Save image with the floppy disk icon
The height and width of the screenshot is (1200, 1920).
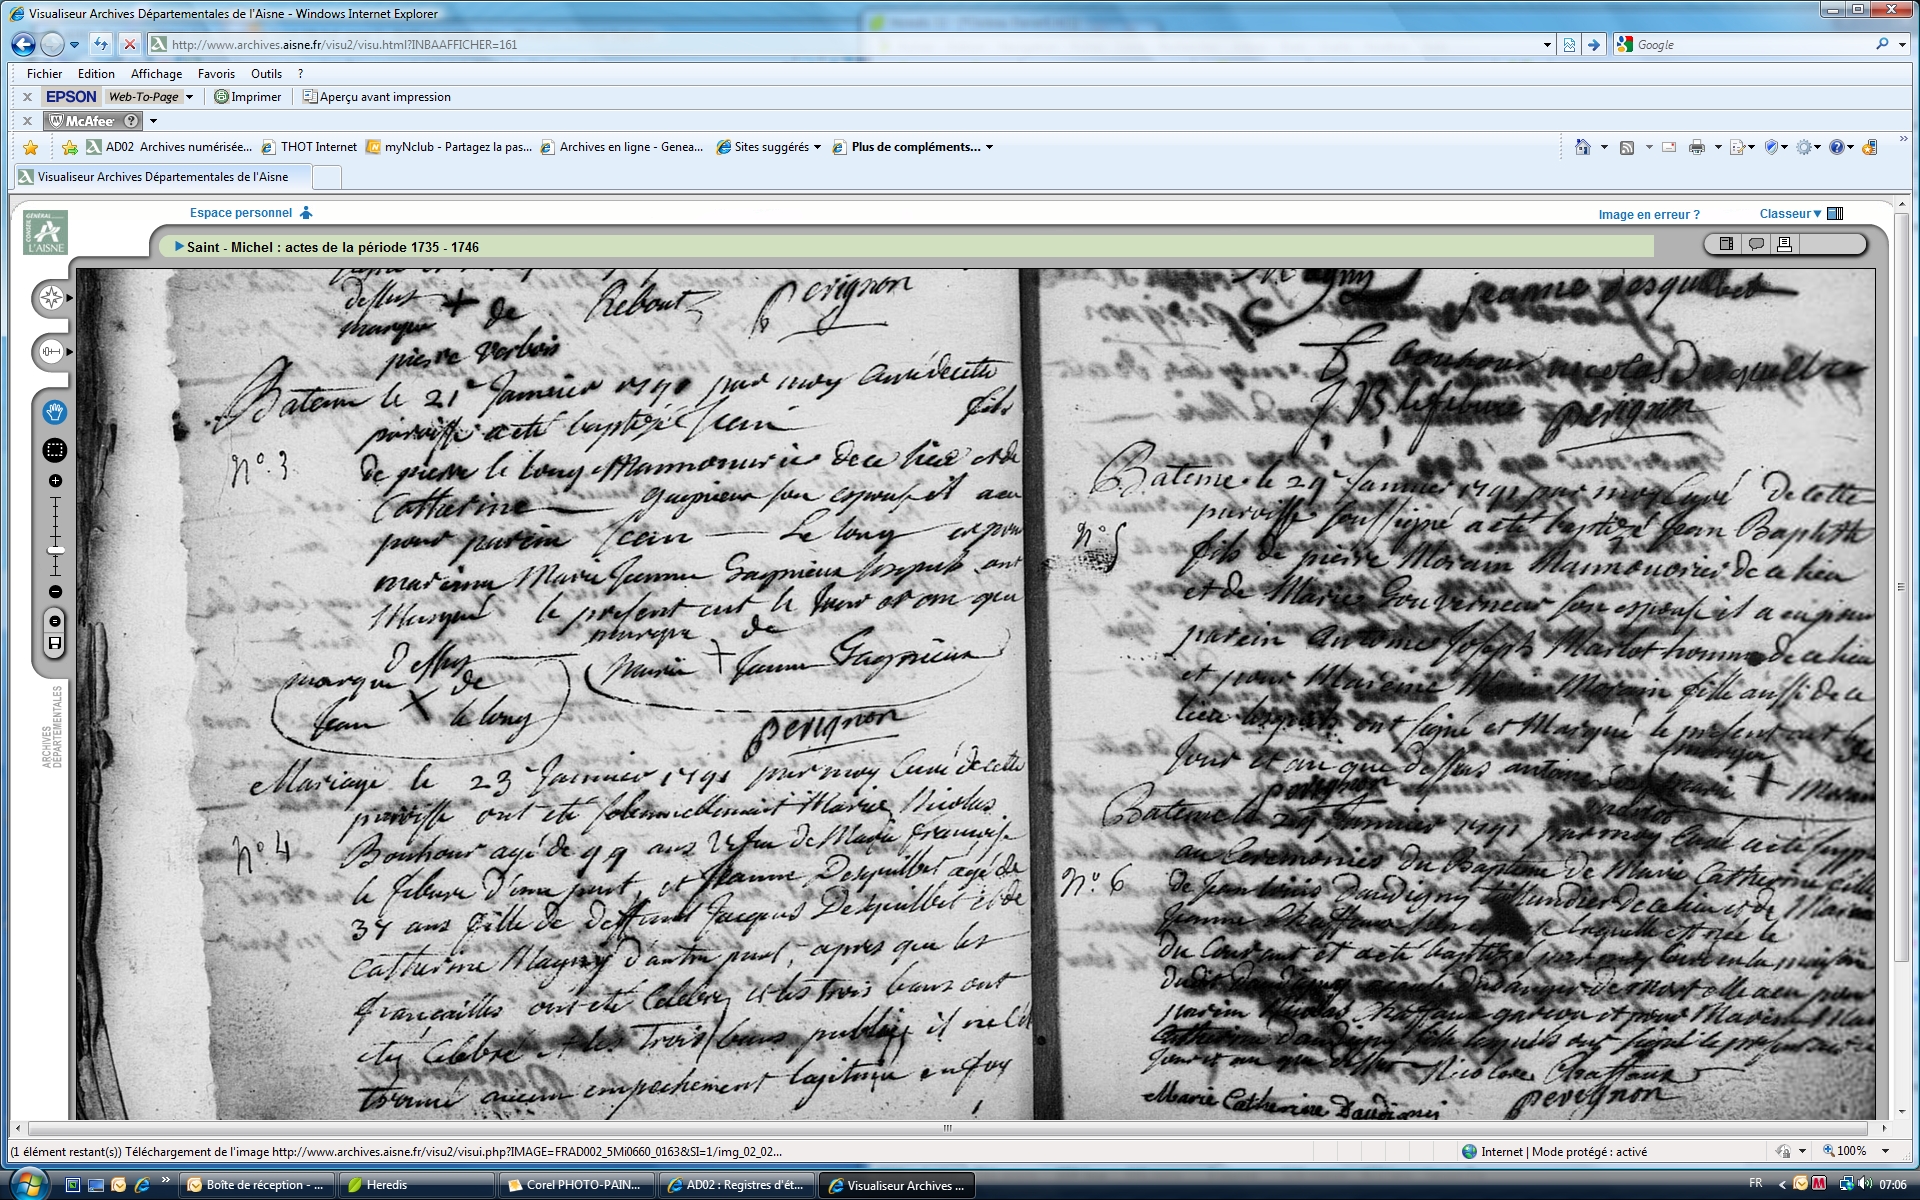(x=55, y=643)
